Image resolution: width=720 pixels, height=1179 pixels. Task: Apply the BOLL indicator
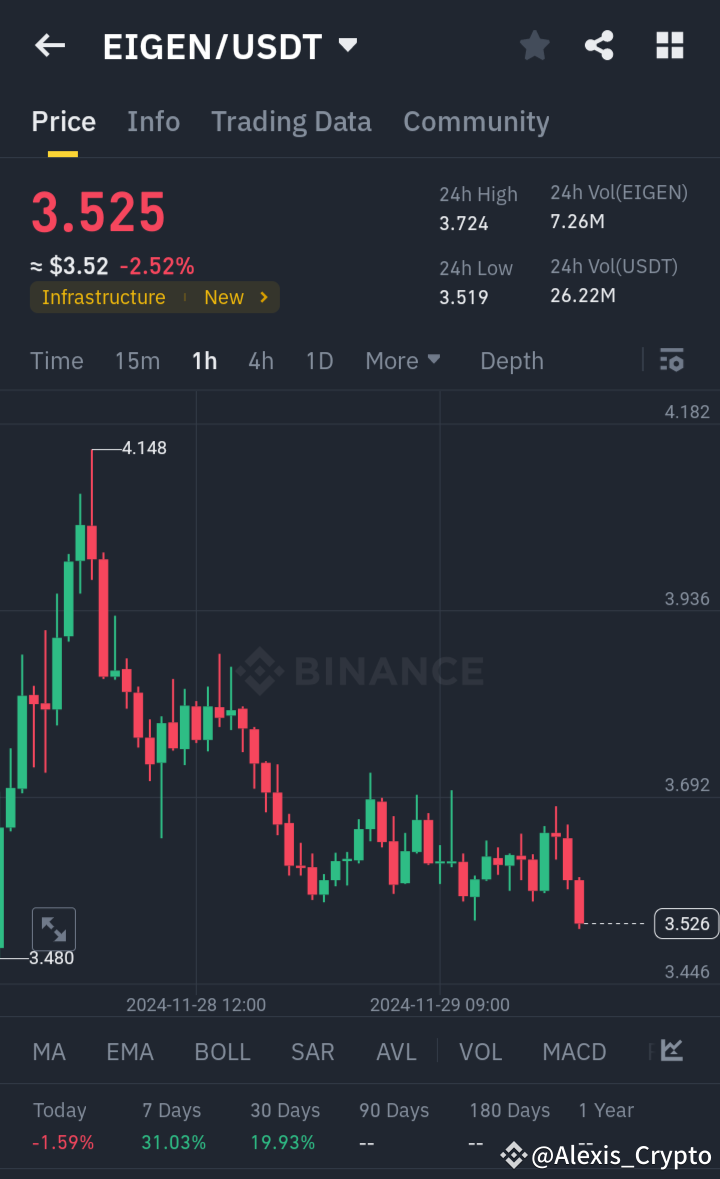point(222,1051)
